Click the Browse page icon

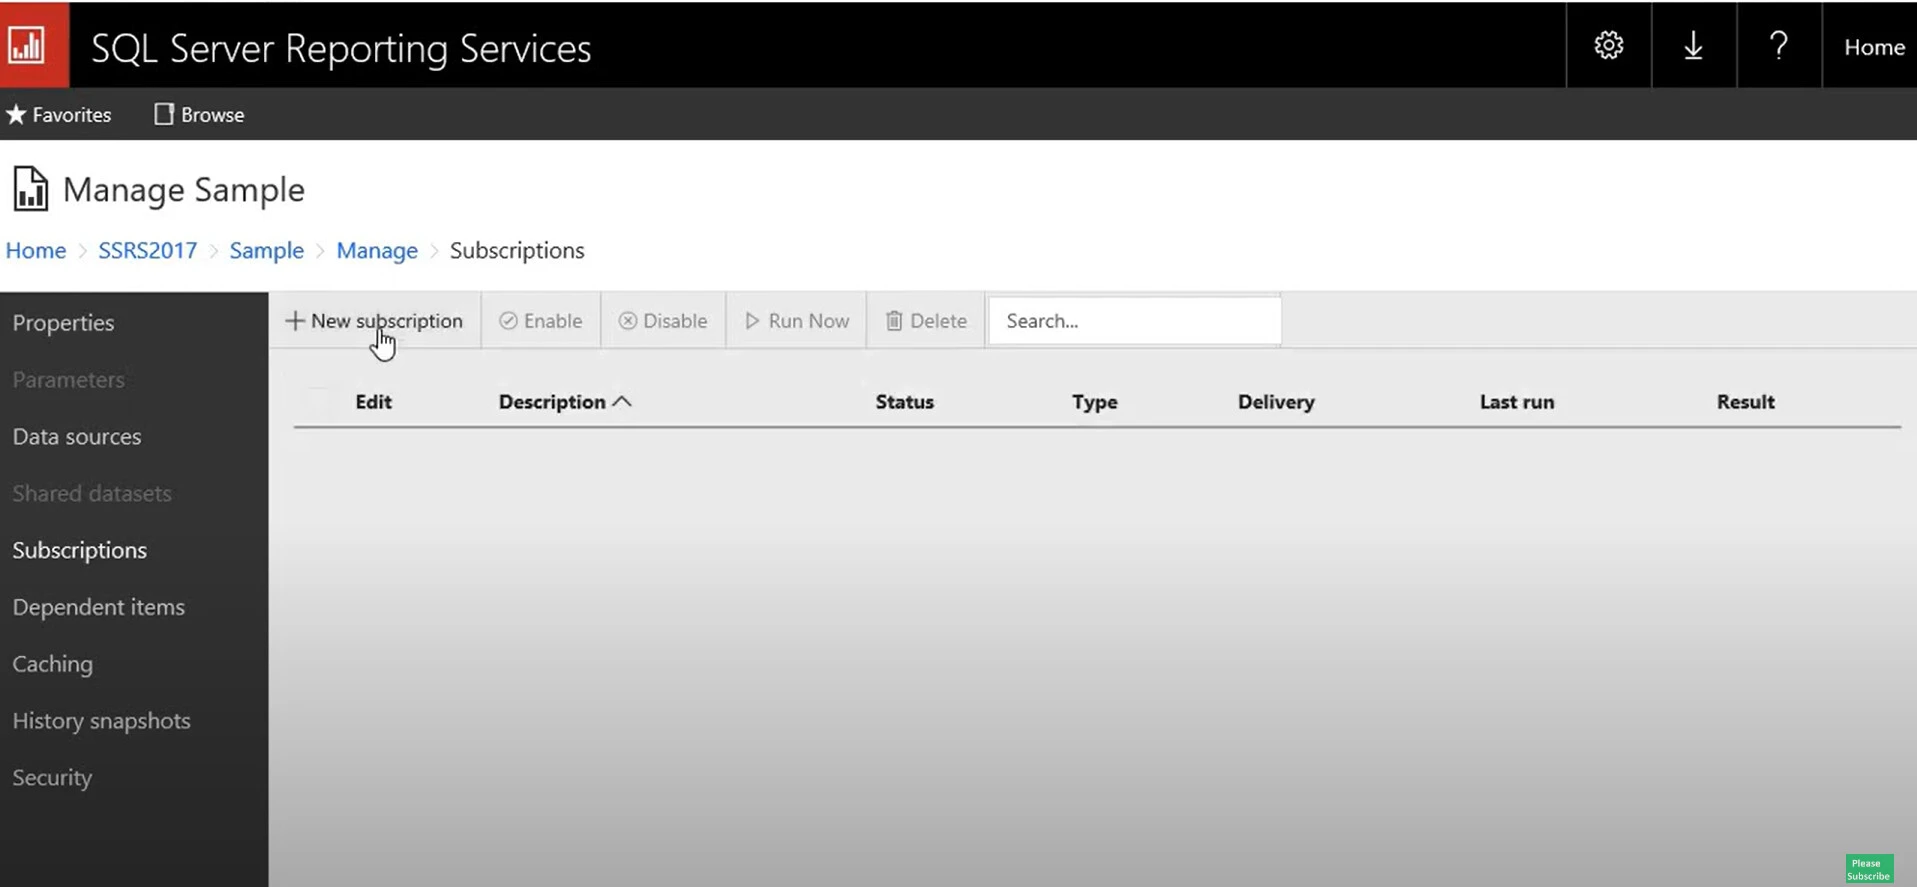pyautogui.click(x=164, y=115)
